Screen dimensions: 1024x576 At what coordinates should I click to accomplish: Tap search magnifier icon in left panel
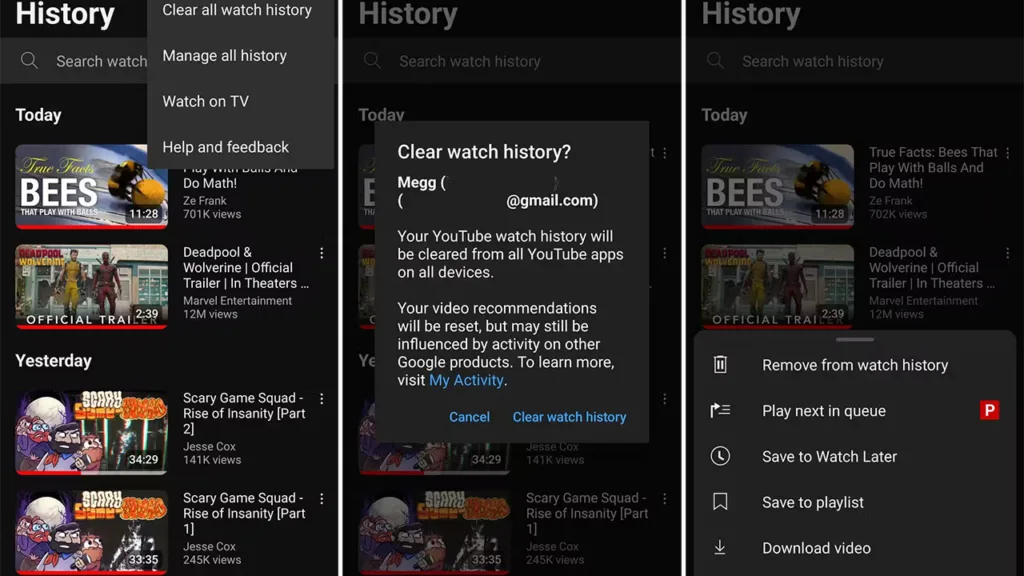pos(29,61)
